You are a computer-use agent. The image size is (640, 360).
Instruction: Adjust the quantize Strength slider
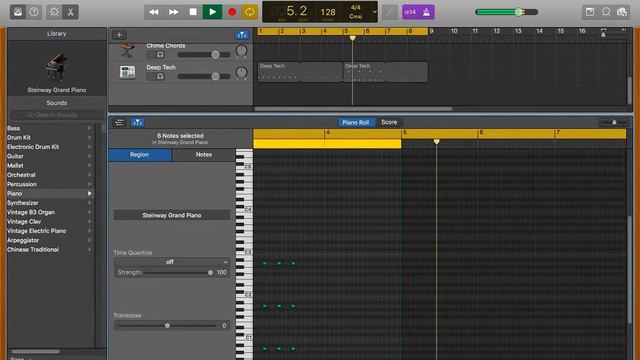(x=178, y=272)
